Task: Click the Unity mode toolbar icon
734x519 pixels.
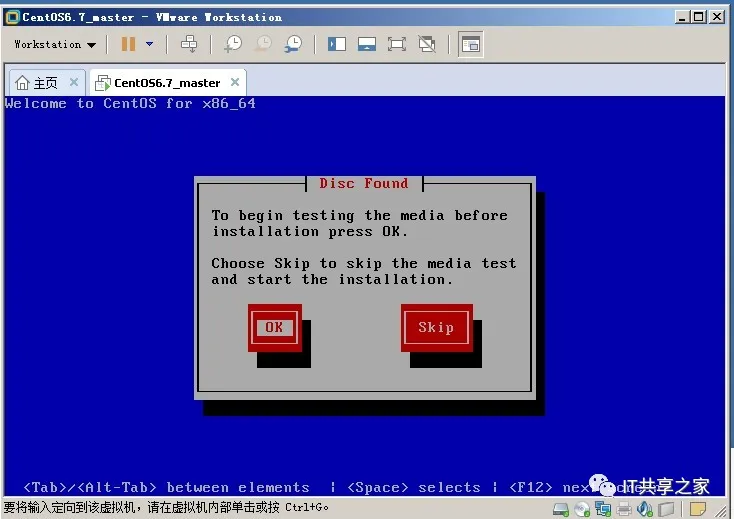Action: click(426, 44)
